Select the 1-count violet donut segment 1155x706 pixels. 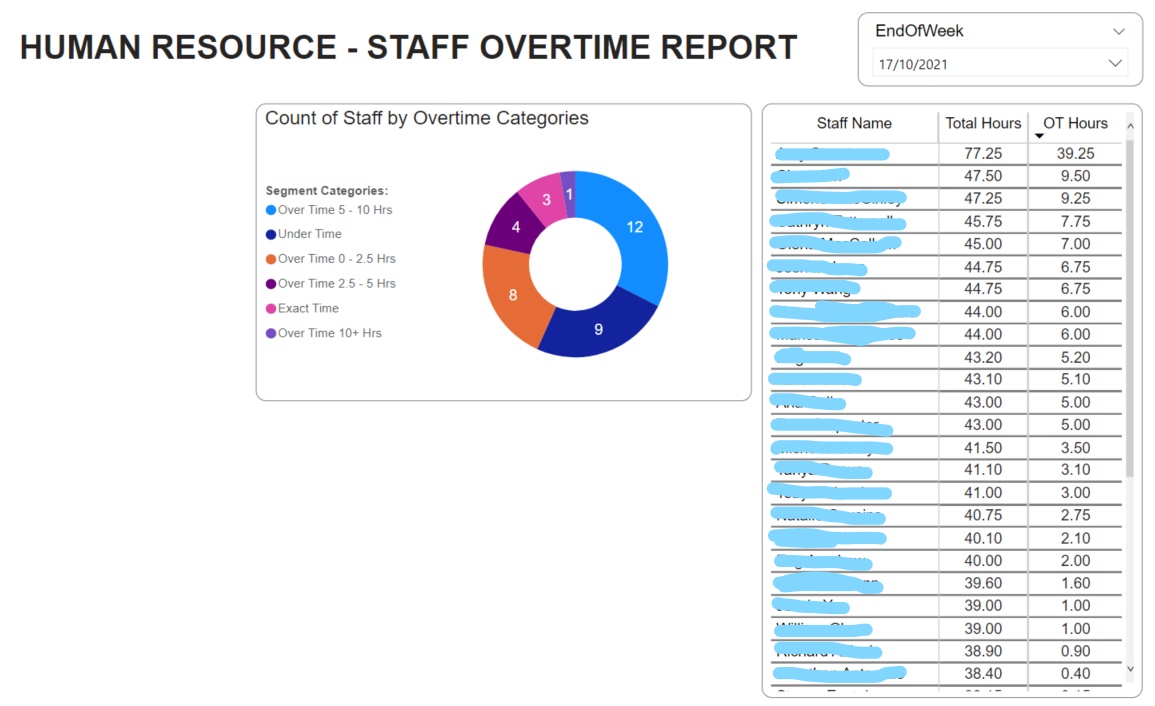569,194
